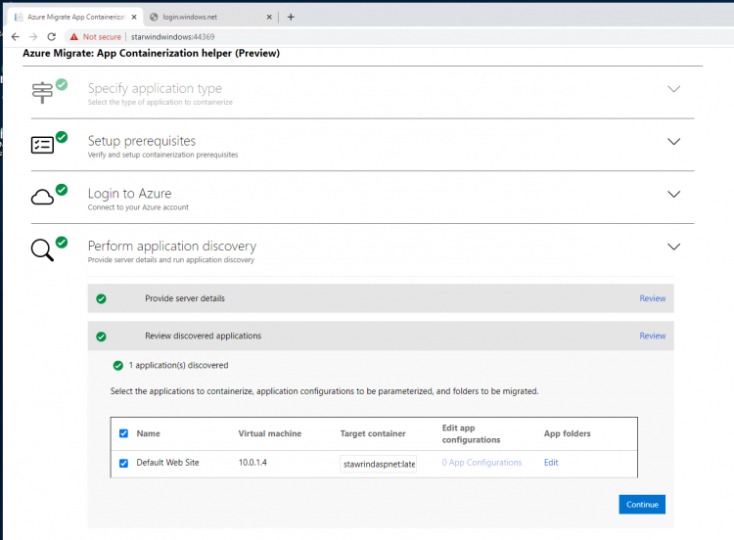734x540 pixels.
Task: Click the Review discovered applications row label
Action: tap(203, 336)
